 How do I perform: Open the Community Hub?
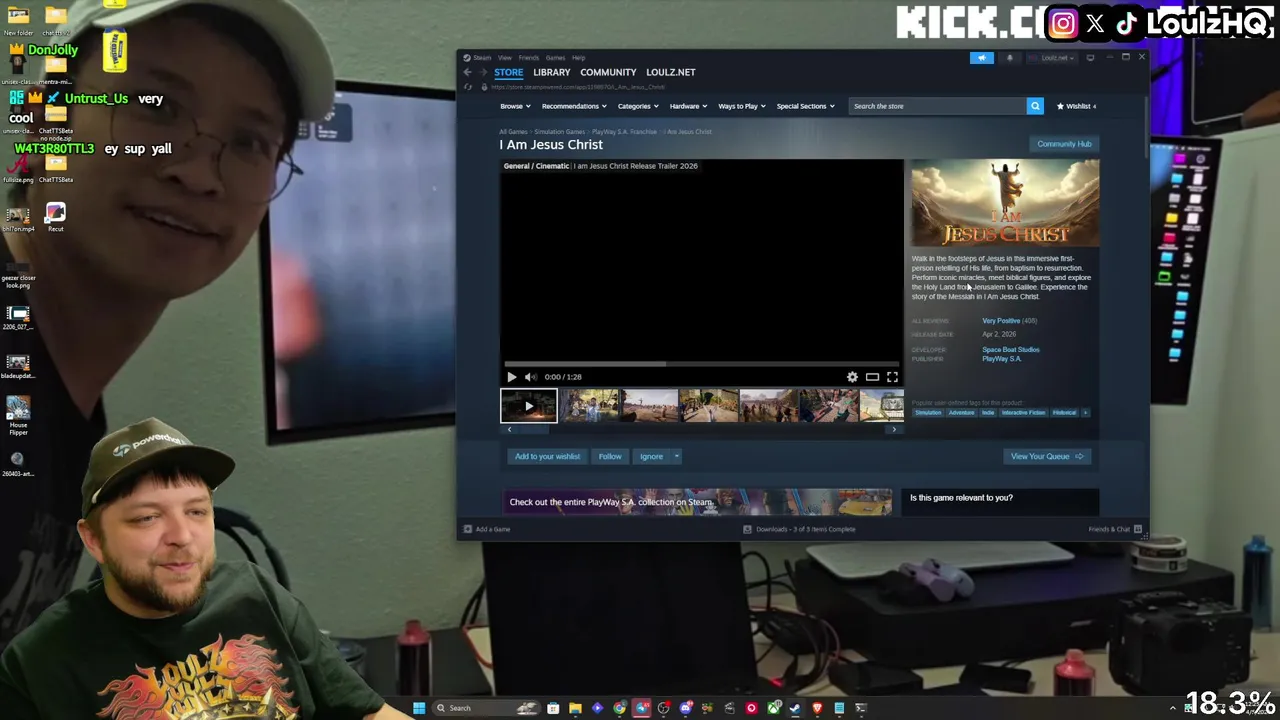pyautogui.click(x=1064, y=144)
